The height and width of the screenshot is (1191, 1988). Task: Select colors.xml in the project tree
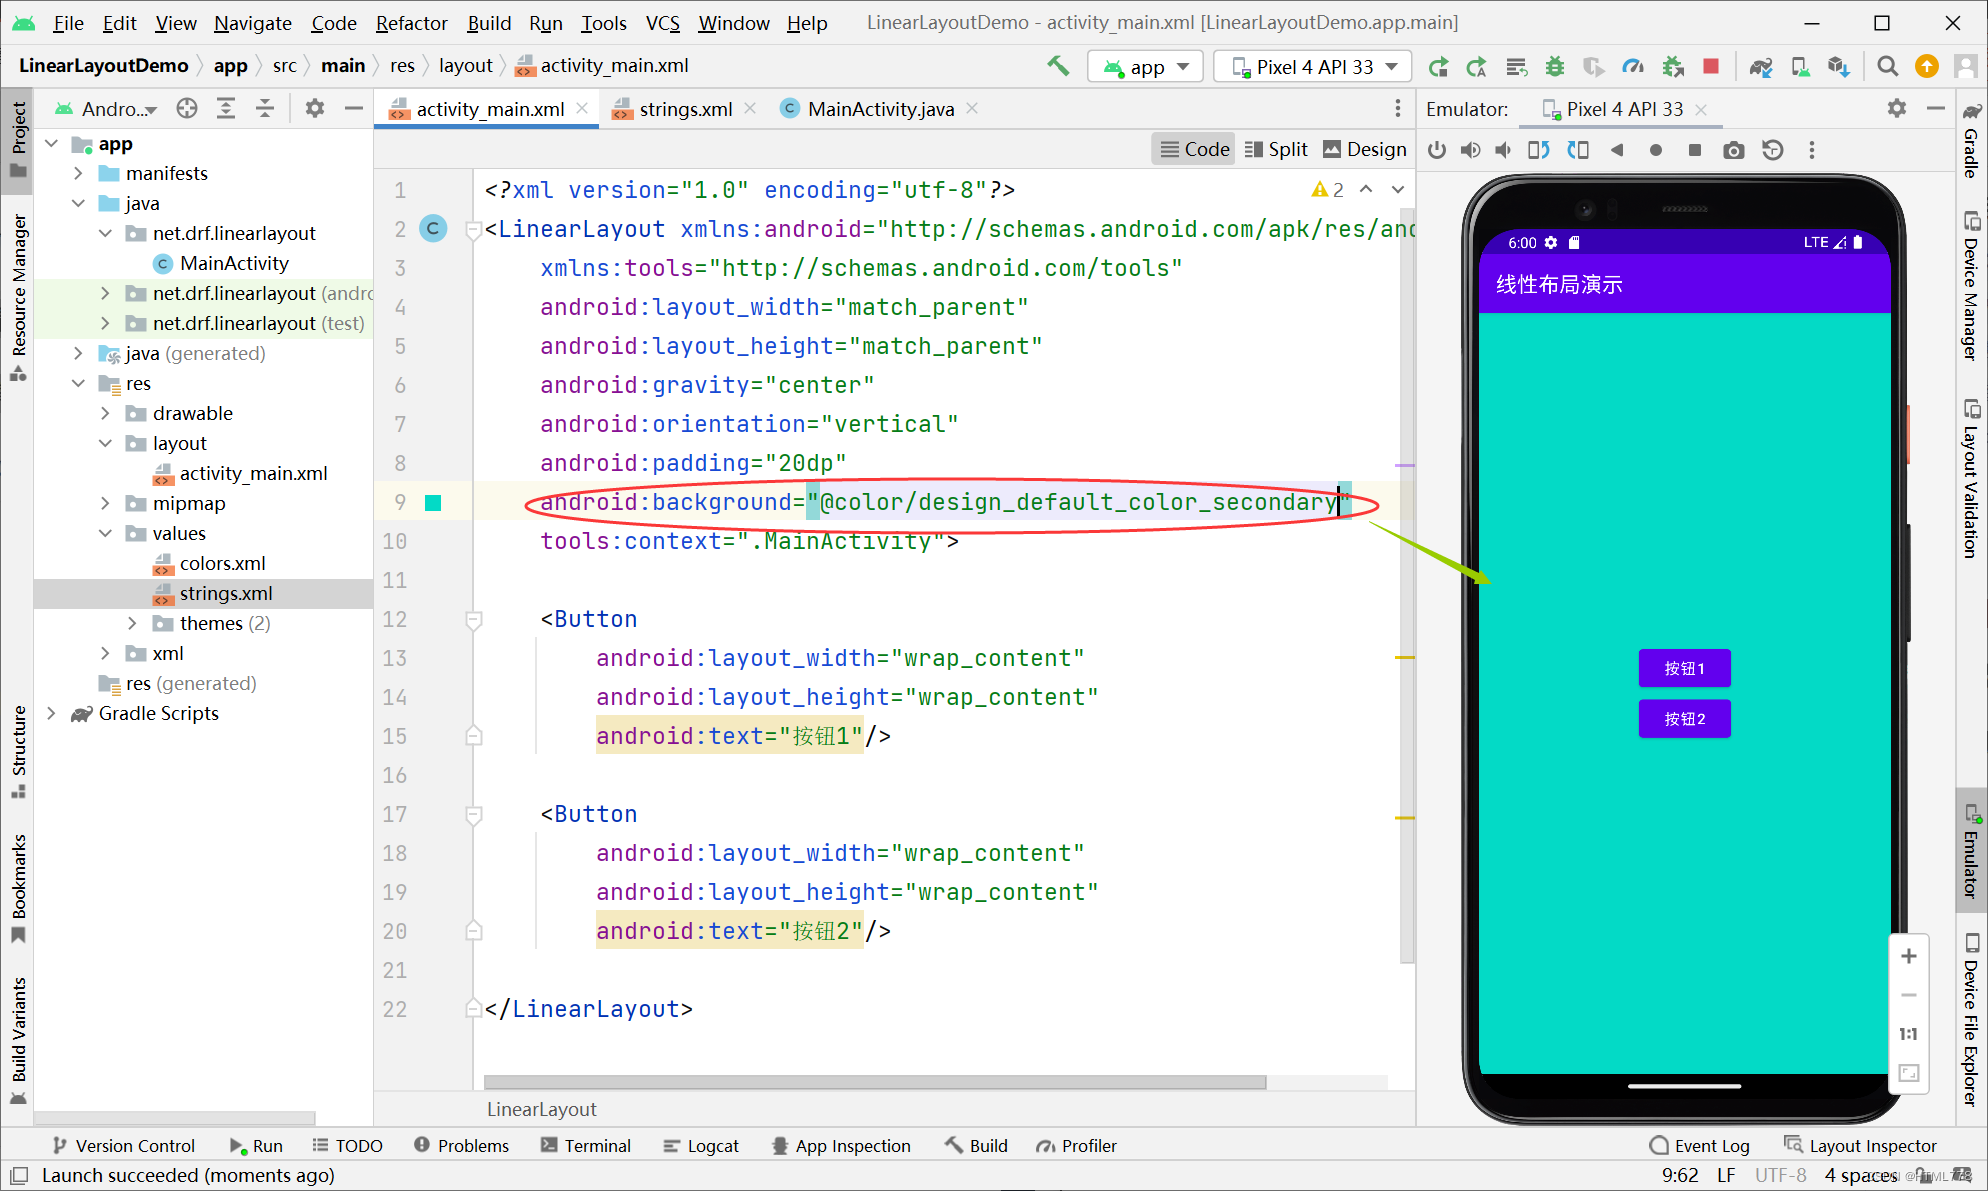222,563
